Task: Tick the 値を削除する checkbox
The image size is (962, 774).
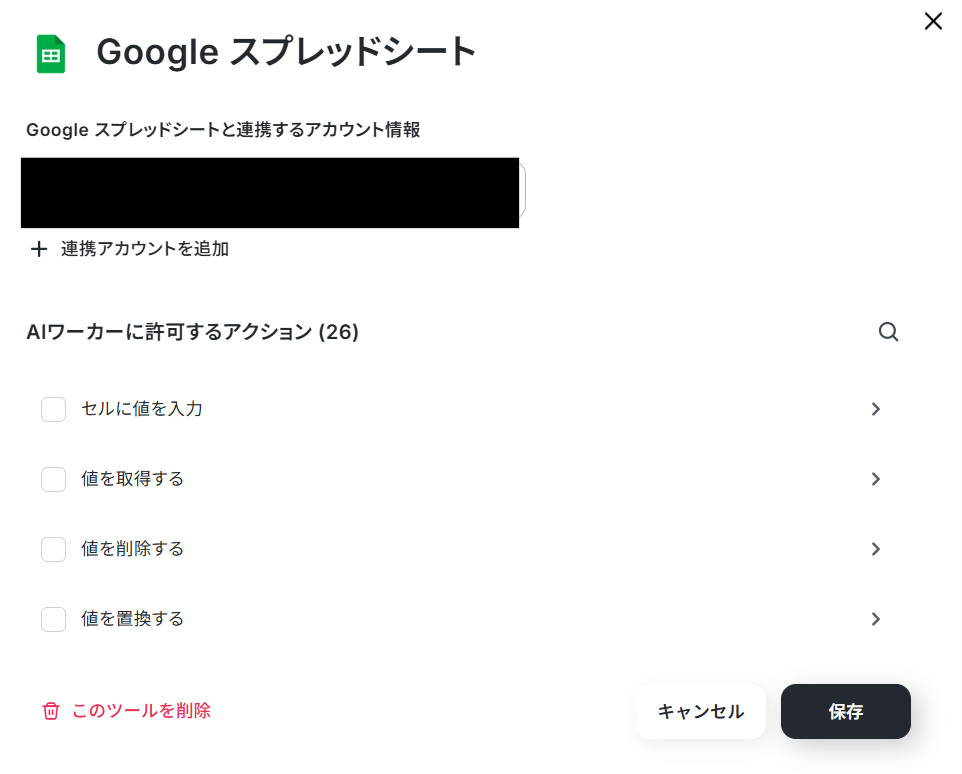Action: point(53,549)
